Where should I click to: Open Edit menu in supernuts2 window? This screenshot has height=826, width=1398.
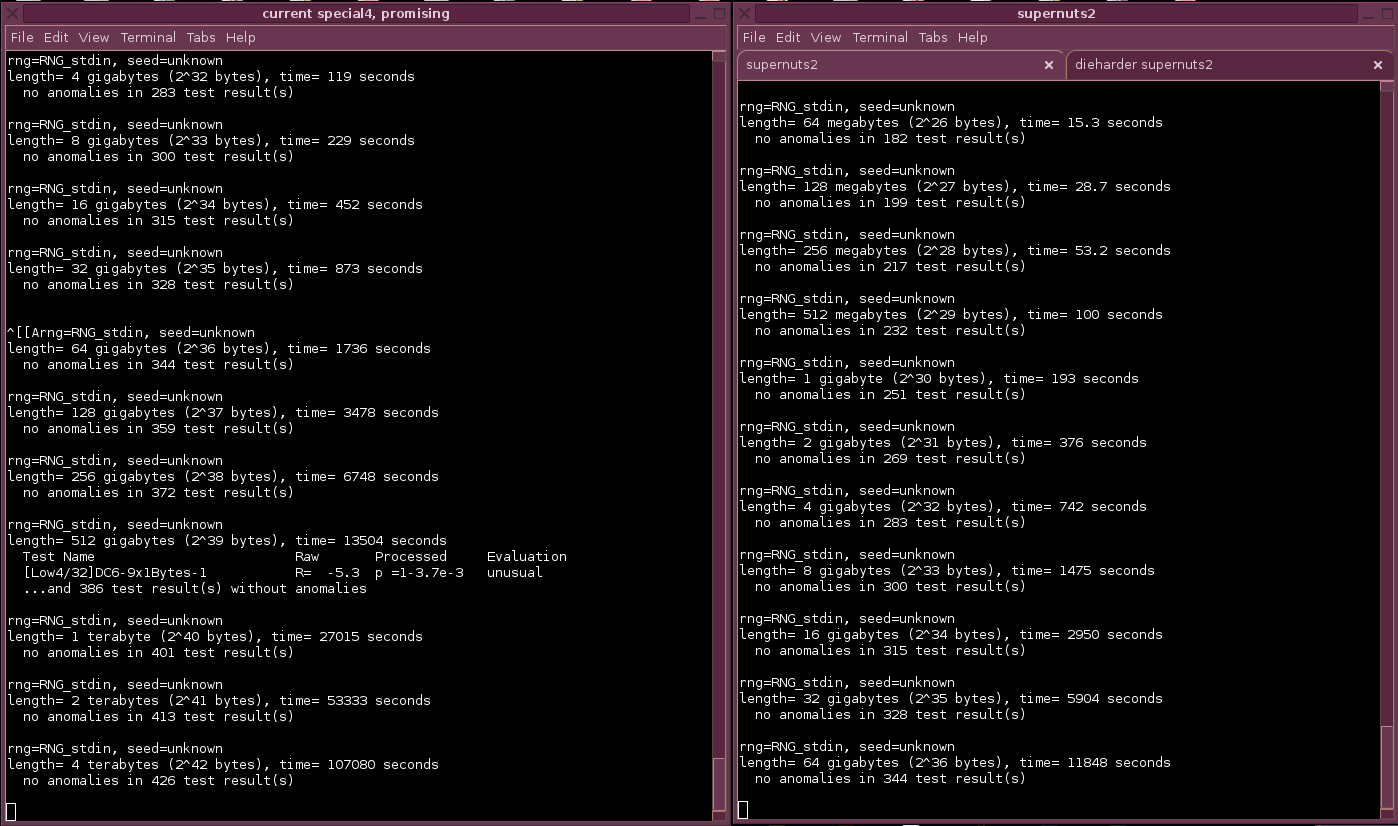coord(788,37)
